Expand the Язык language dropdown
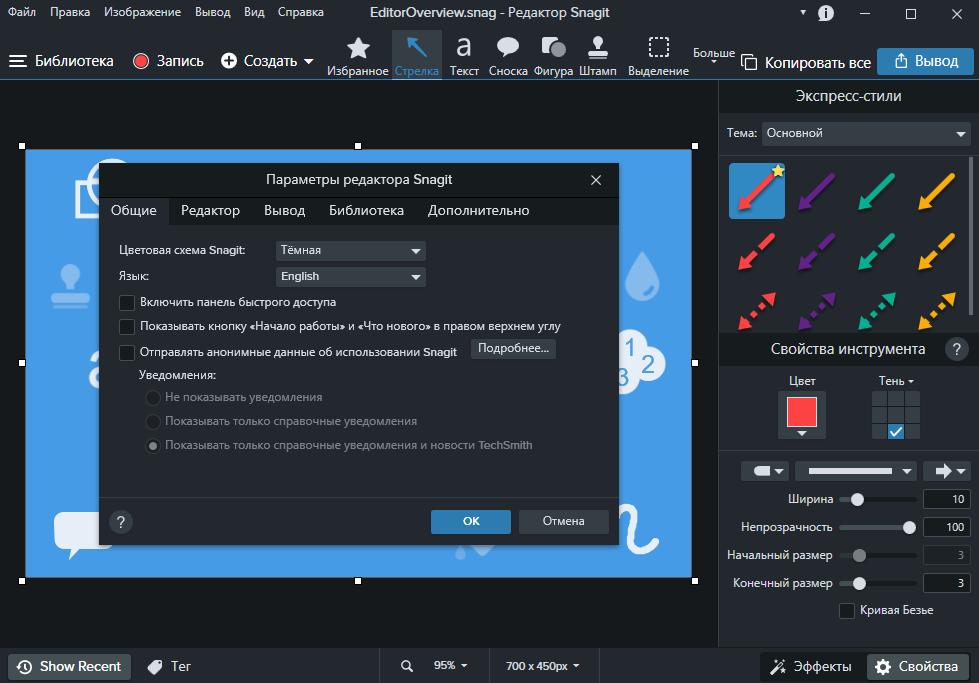Viewport: 979px width, 683px height. (350, 277)
